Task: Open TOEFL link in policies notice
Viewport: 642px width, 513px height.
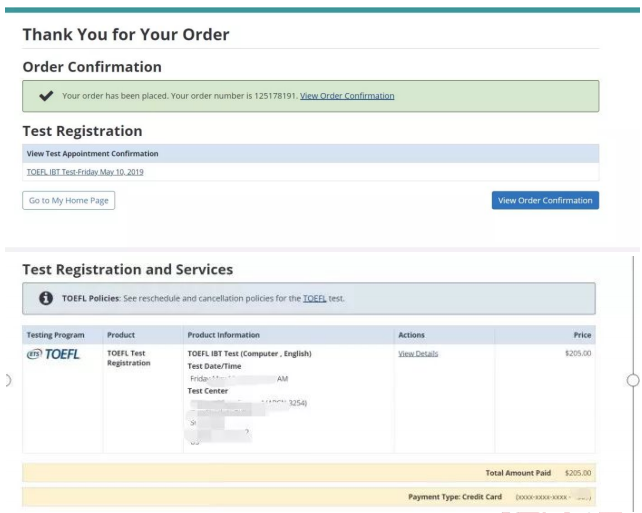Action: click(314, 298)
